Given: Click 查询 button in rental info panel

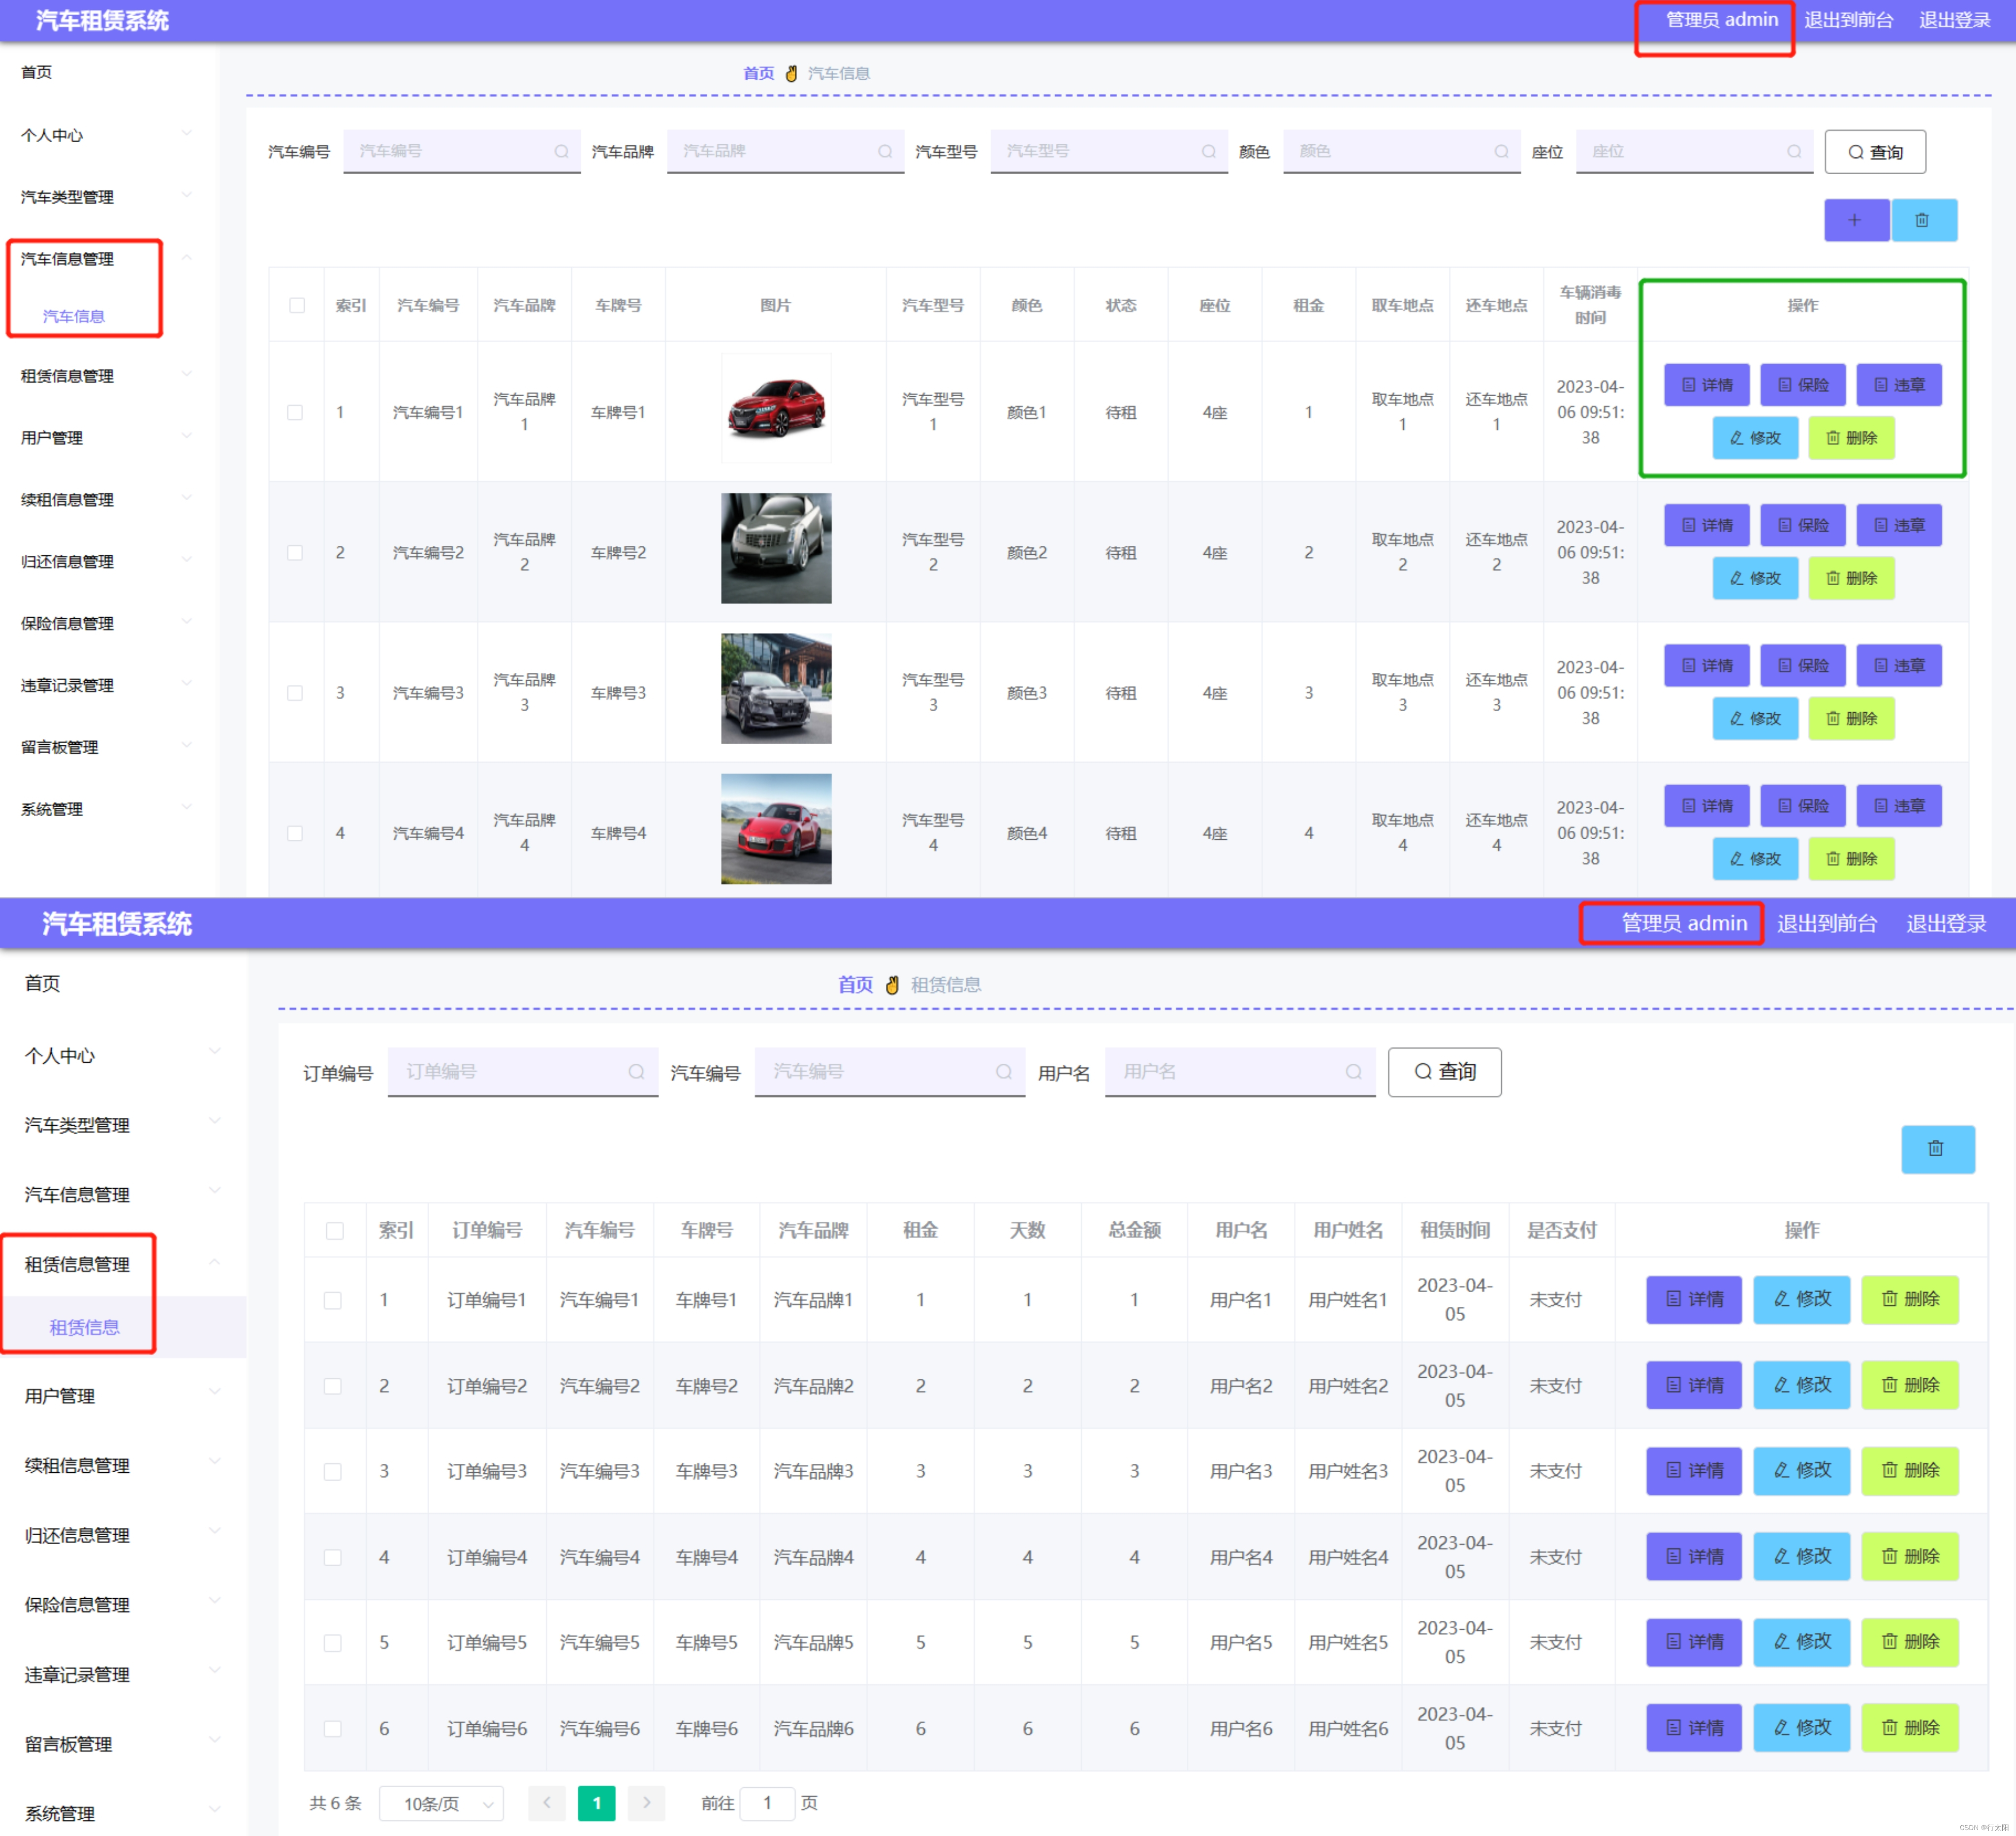Looking at the screenshot, I should 1444,1072.
